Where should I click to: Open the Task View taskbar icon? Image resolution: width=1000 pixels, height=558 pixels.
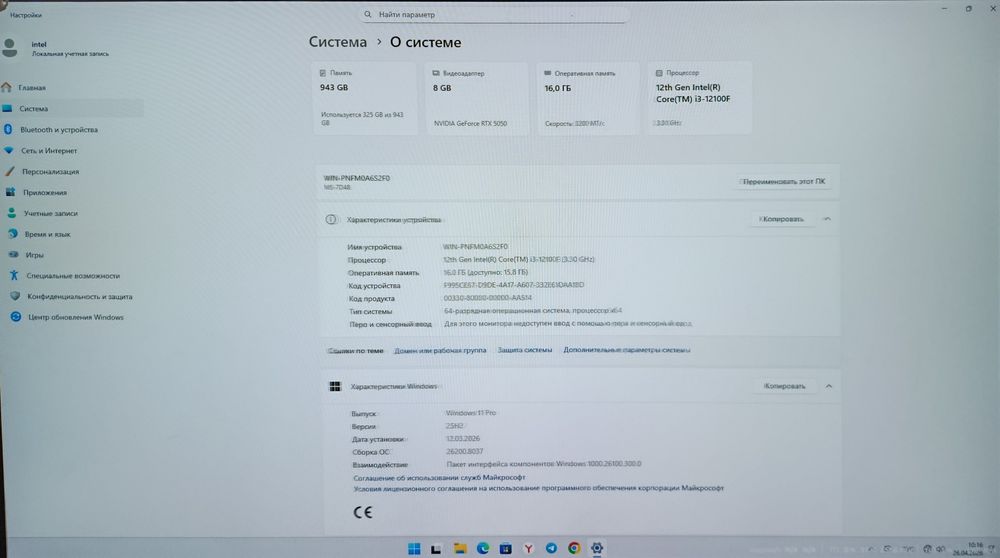click(x=436, y=548)
